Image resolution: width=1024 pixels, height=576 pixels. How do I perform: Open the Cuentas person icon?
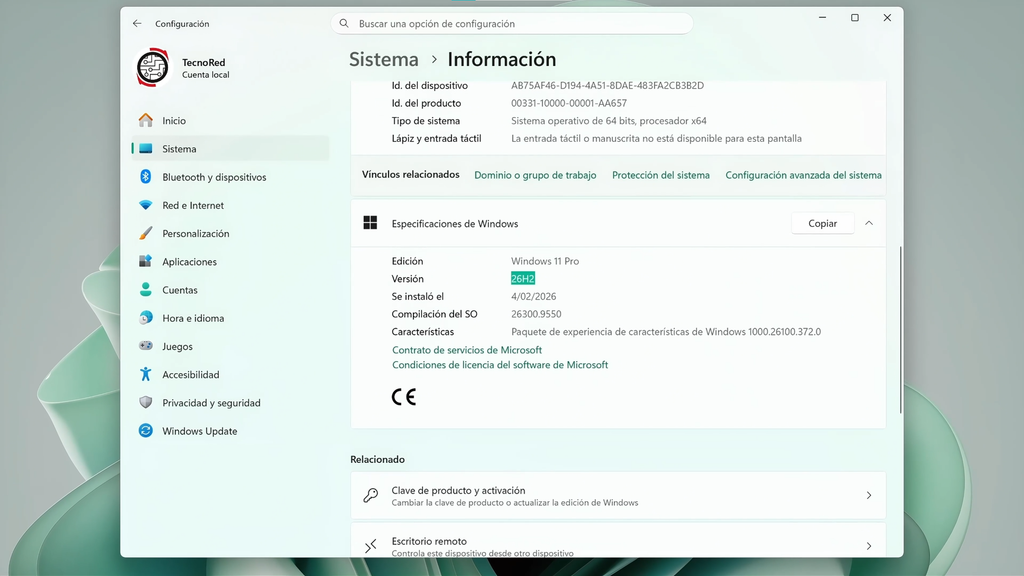(x=146, y=289)
